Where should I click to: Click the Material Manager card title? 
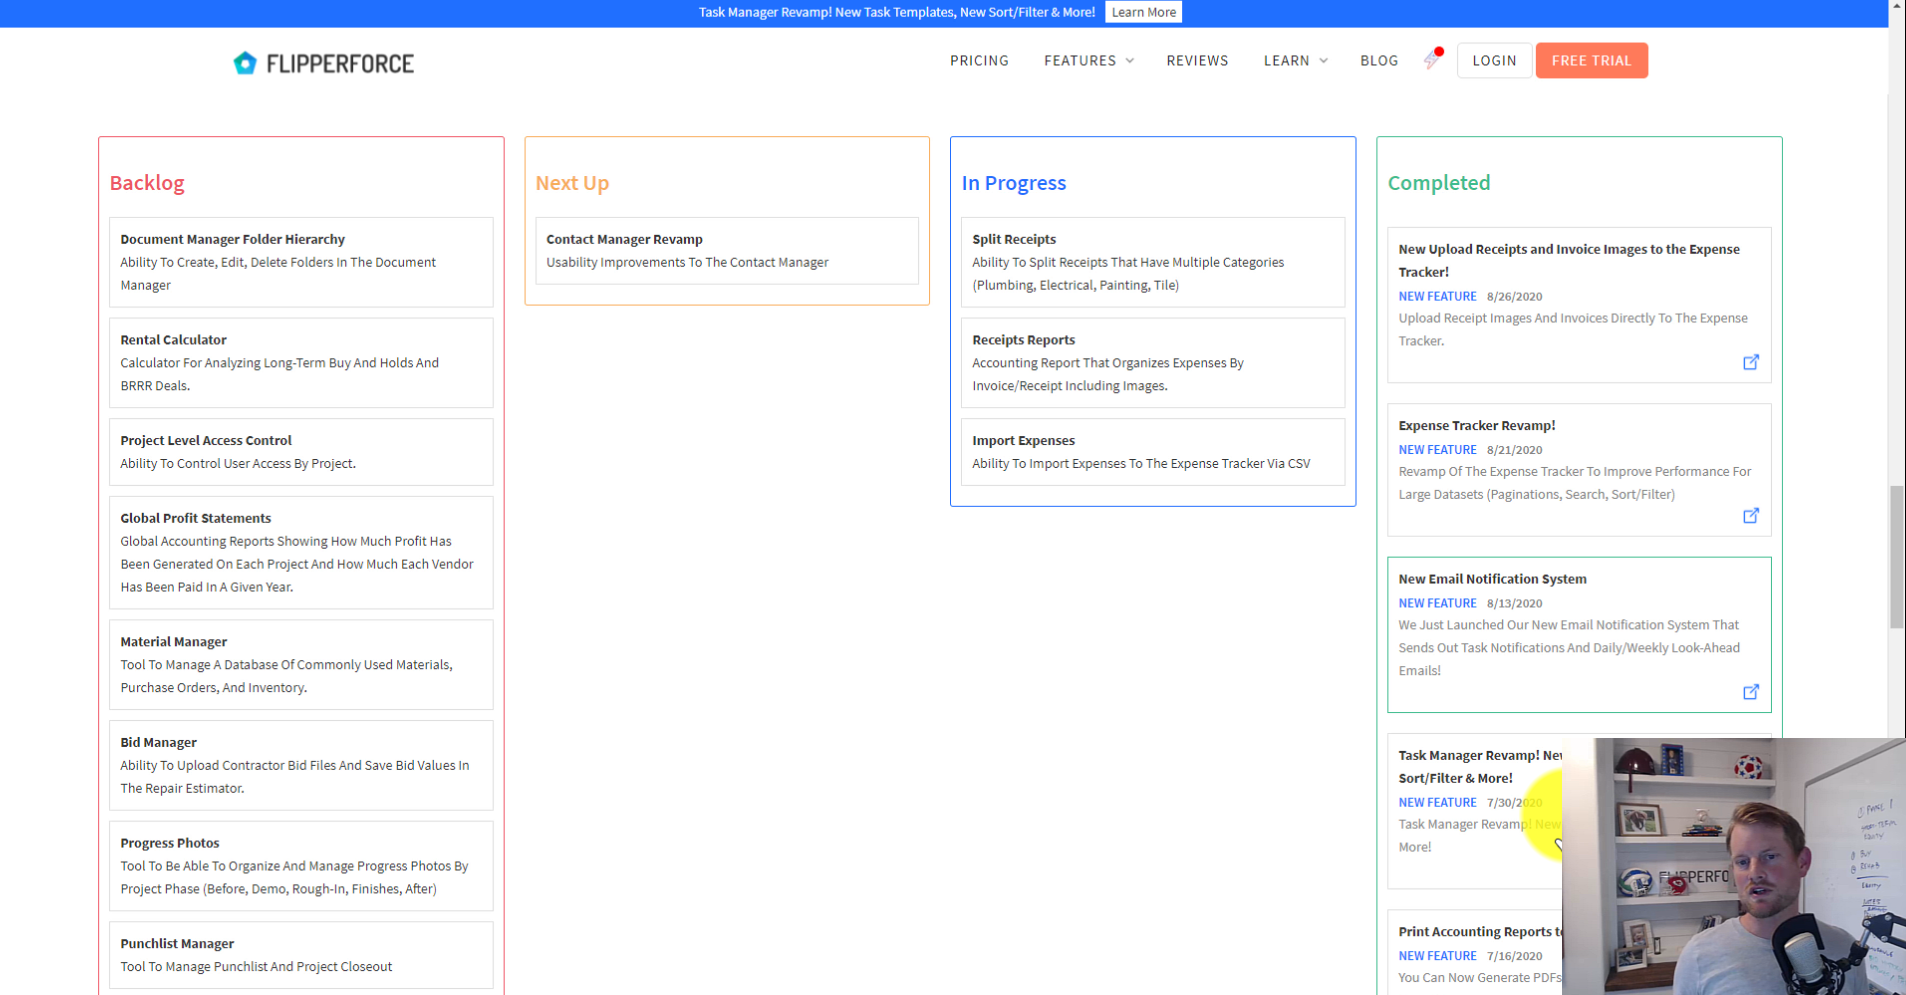(x=174, y=642)
